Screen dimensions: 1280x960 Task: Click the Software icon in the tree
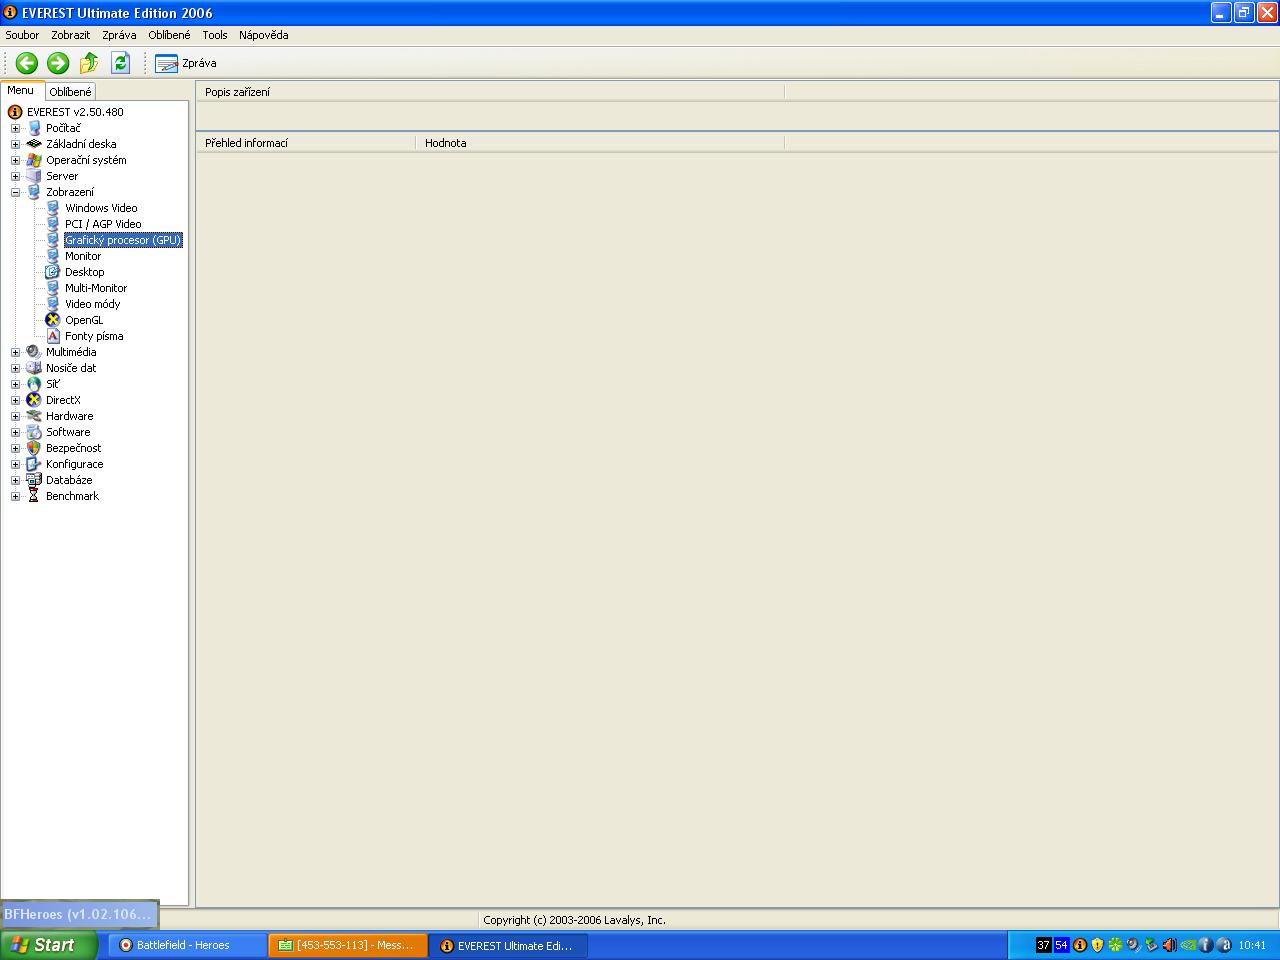pyautogui.click(x=34, y=432)
